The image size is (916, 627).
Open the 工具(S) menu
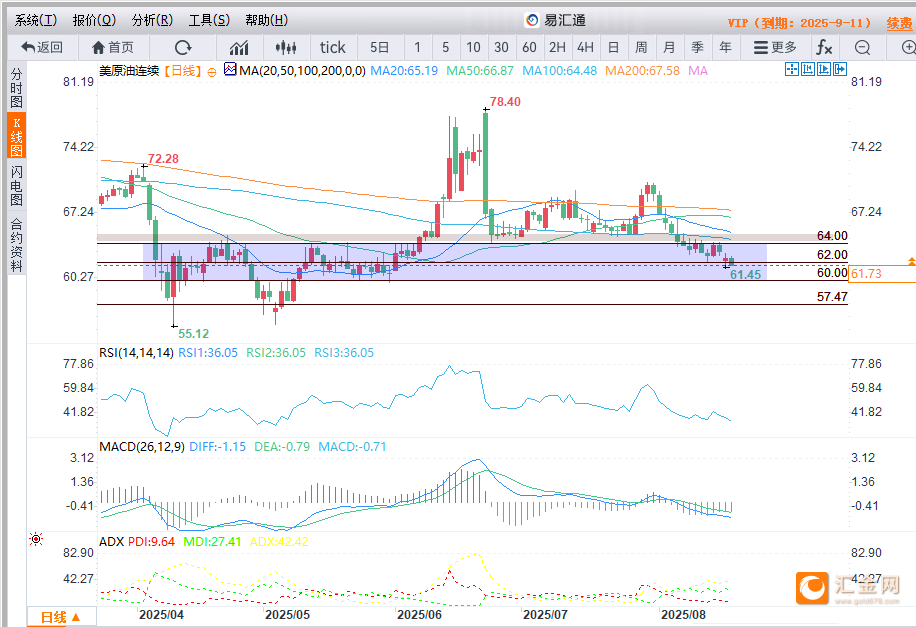coord(209,20)
